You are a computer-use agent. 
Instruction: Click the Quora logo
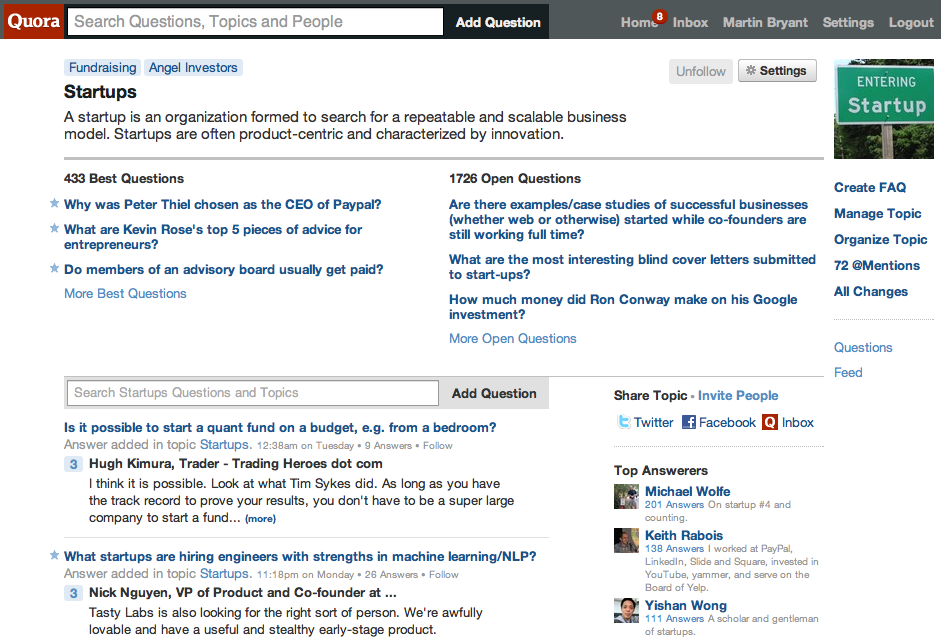click(x=33, y=22)
